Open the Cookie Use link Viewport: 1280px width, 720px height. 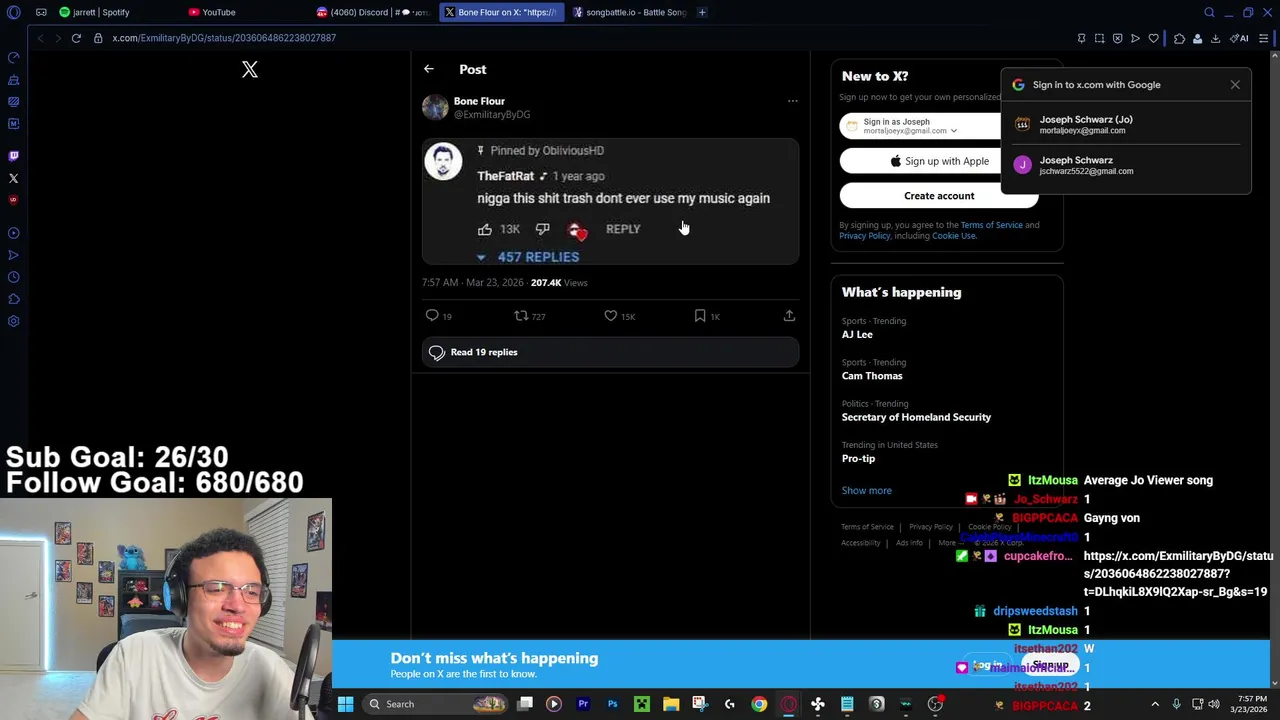(x=954, y=236)
